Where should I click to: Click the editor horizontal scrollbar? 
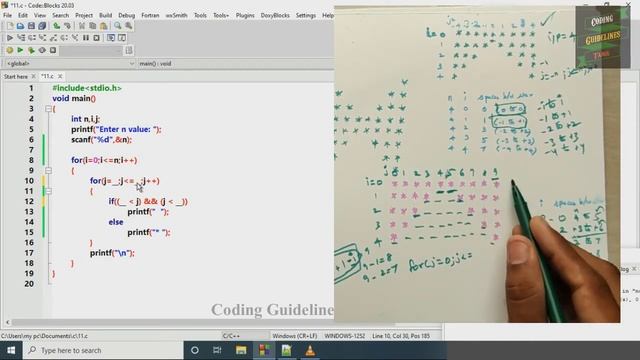click(x=203, y=322)
